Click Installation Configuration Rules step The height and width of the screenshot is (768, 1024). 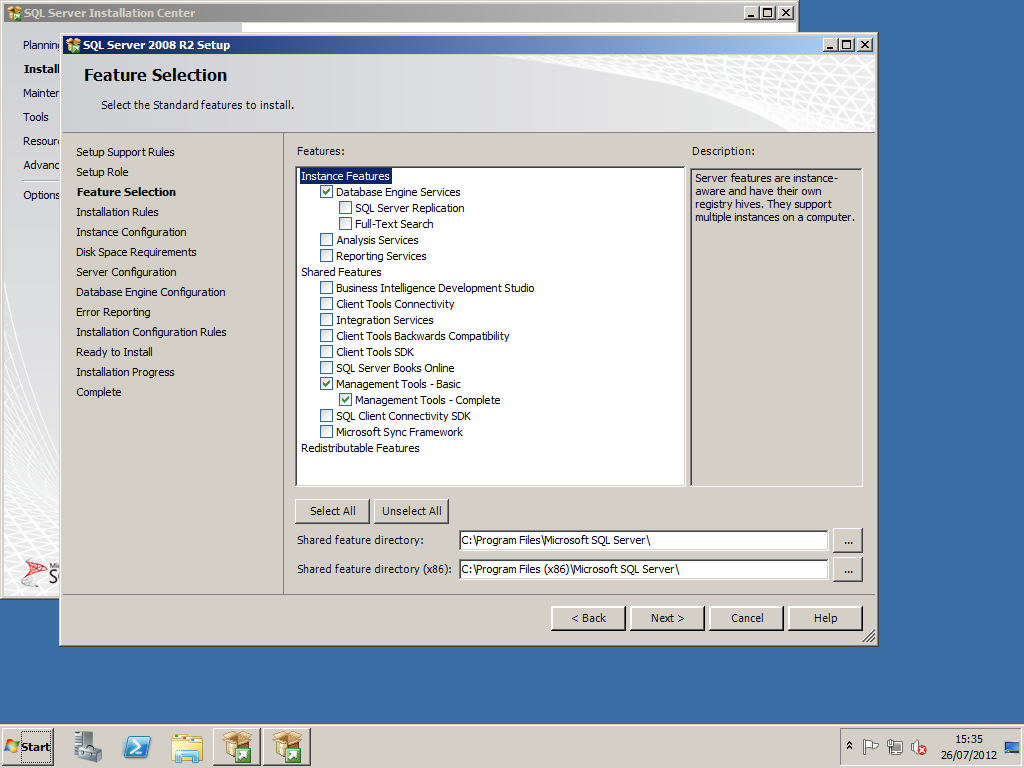coord(151,332)
